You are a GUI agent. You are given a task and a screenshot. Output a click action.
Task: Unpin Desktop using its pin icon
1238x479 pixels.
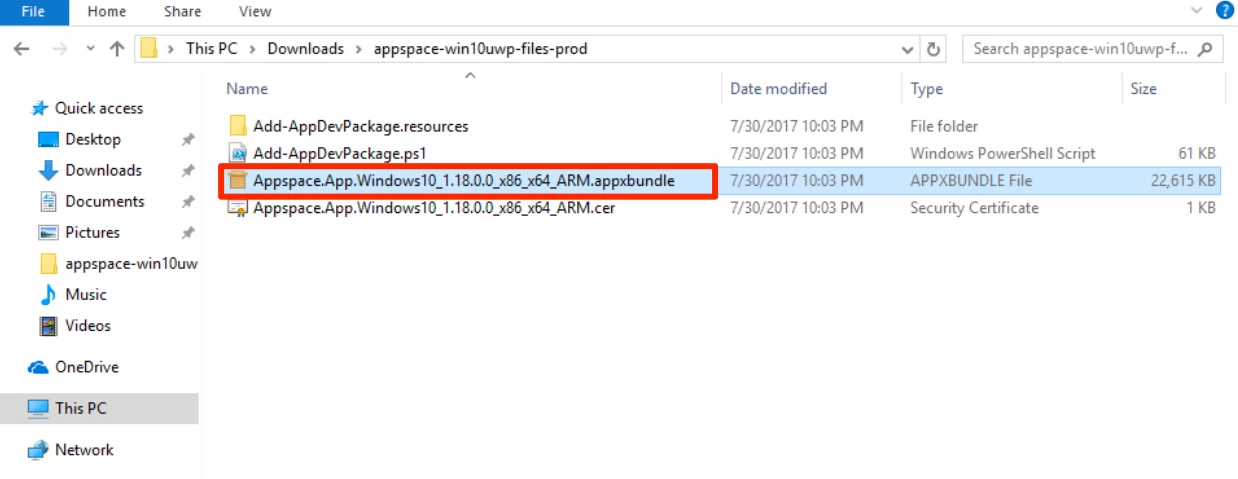[187, 139]
